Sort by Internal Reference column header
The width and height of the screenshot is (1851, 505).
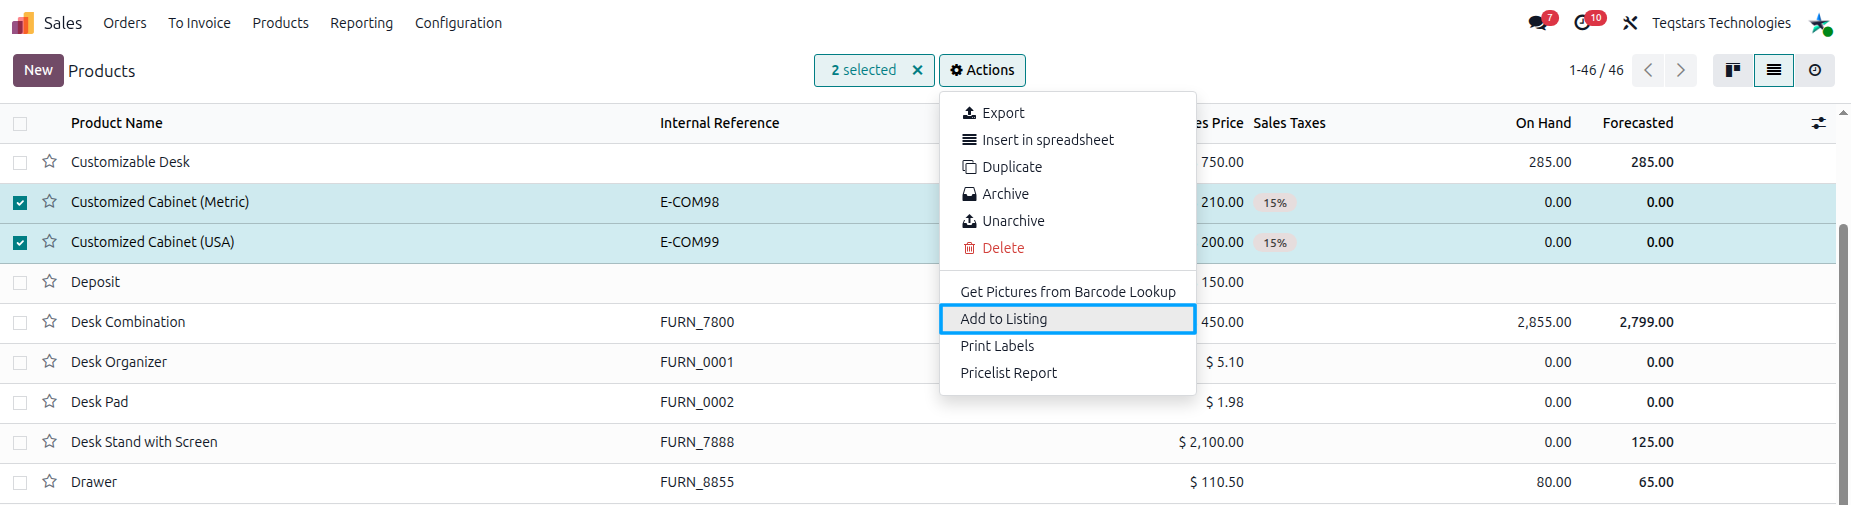(719, 123)
